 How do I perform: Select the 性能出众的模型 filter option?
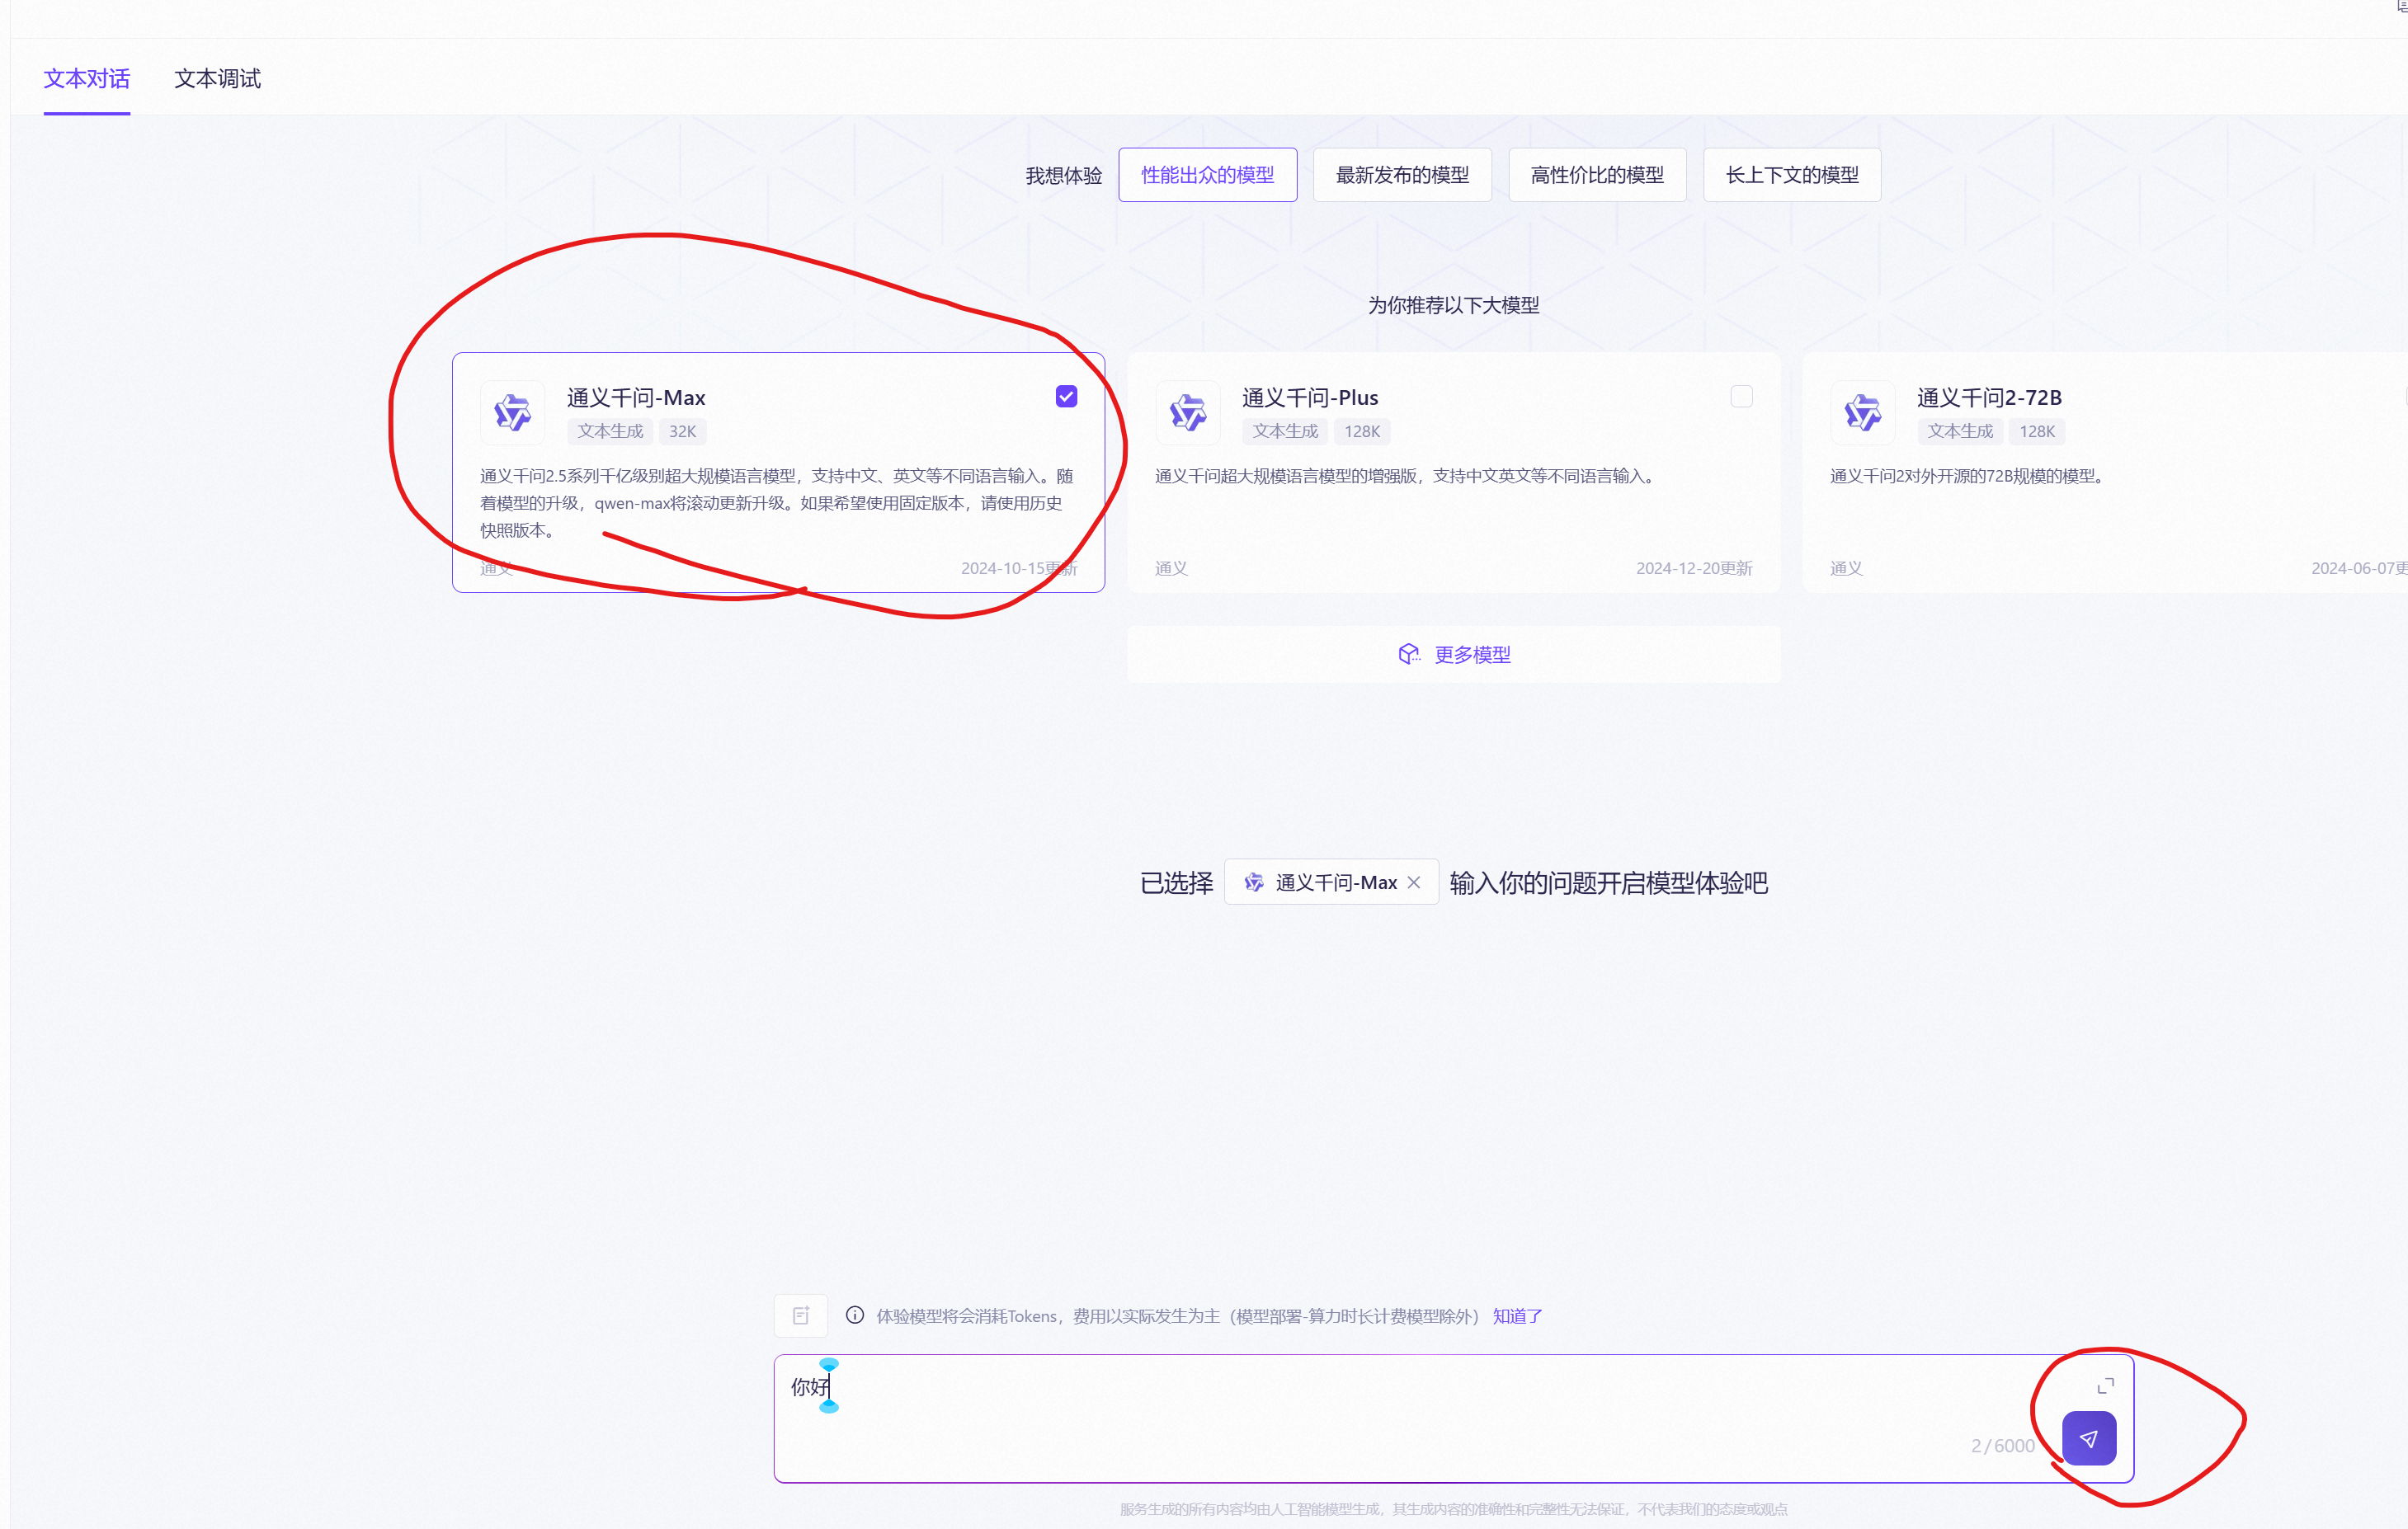click(1207, 175)
